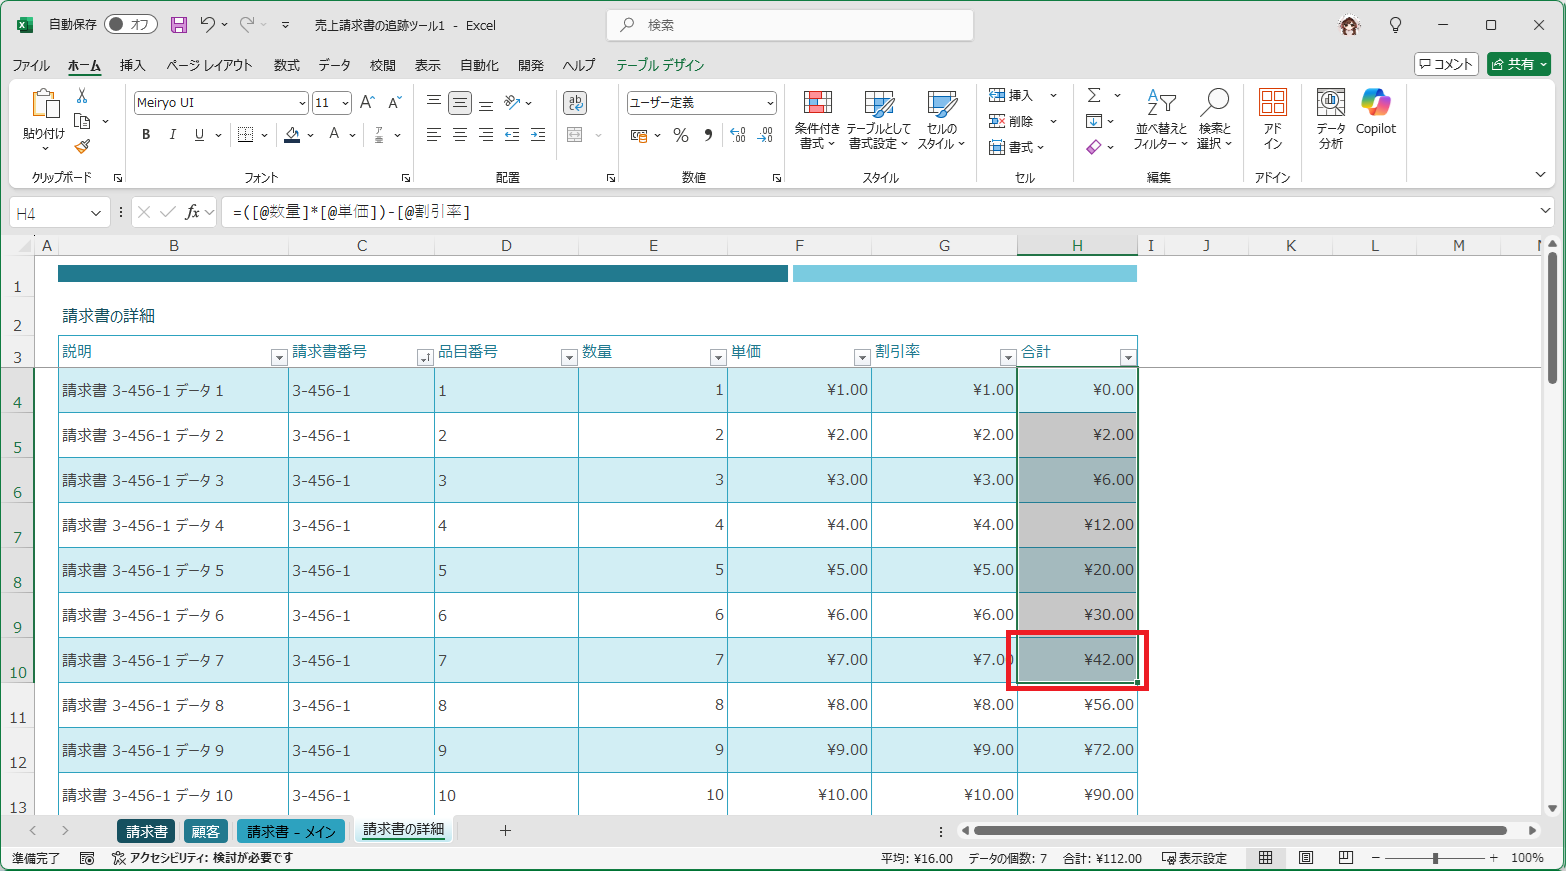Toggle middle vertical alignment
This screenshot has width=1566, height=871.
460,103
